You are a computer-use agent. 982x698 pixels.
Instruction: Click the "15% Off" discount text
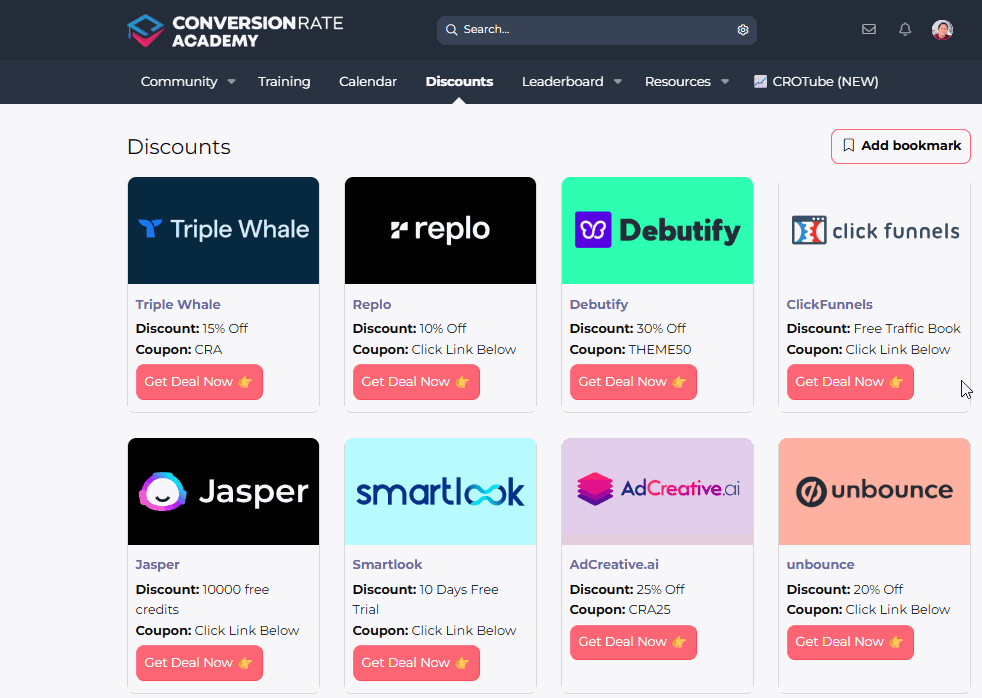click(x=225, y=328)
